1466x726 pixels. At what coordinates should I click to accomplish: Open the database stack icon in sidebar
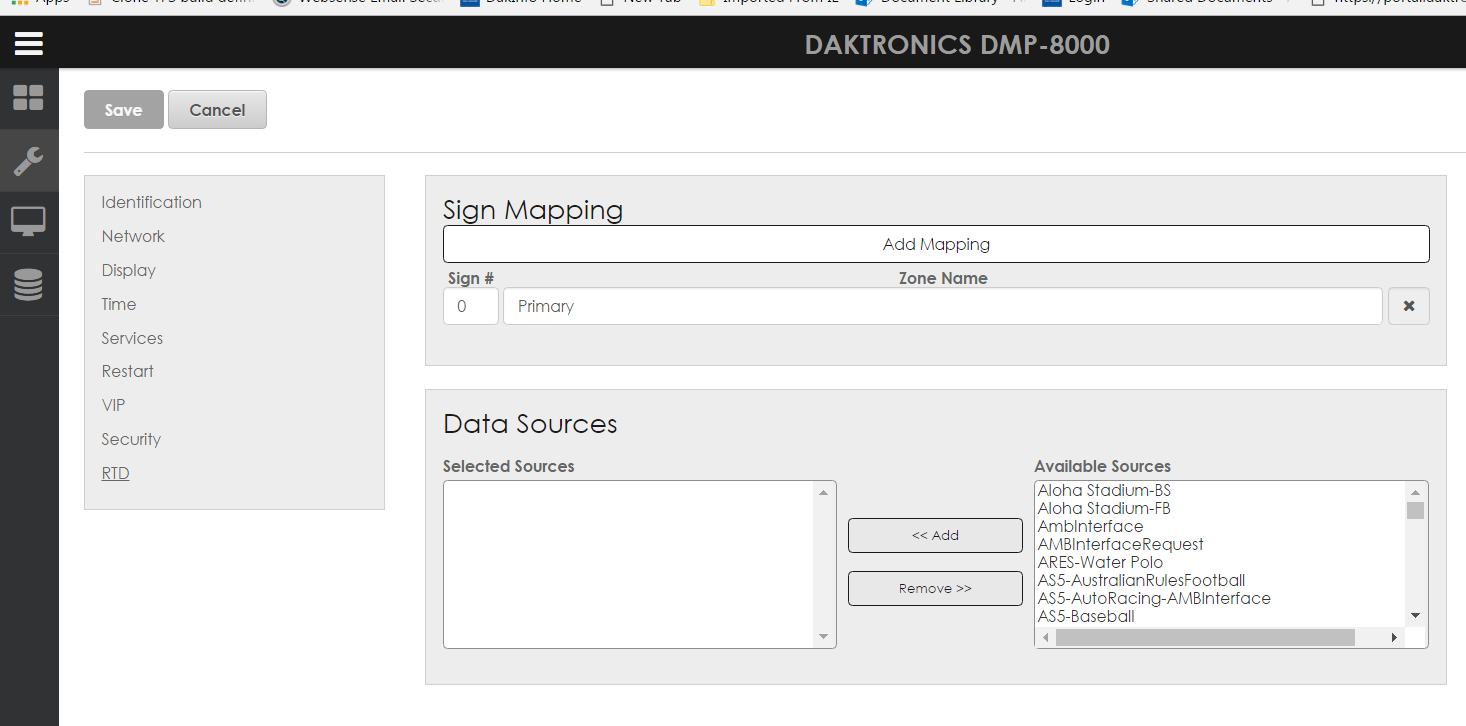tap(28, 285)
